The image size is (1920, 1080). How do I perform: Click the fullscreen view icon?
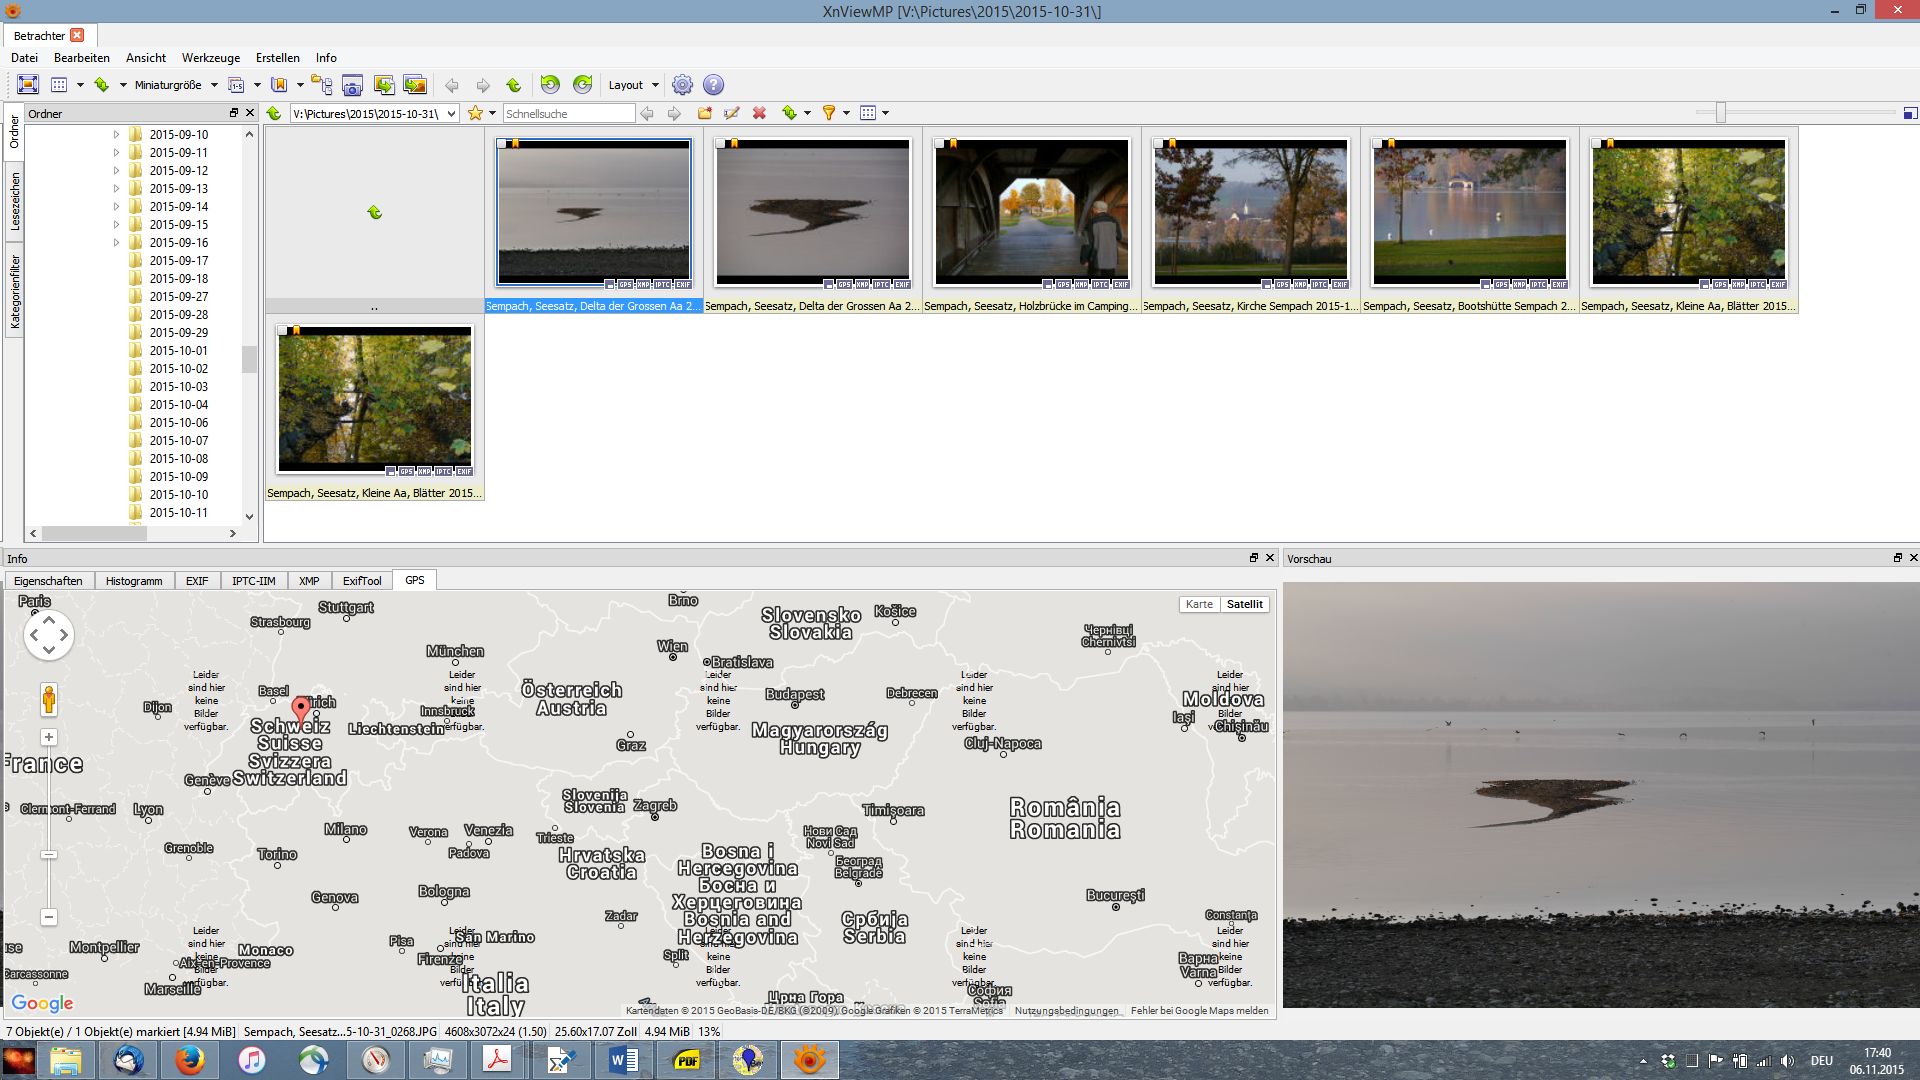(x=28, y=85)
